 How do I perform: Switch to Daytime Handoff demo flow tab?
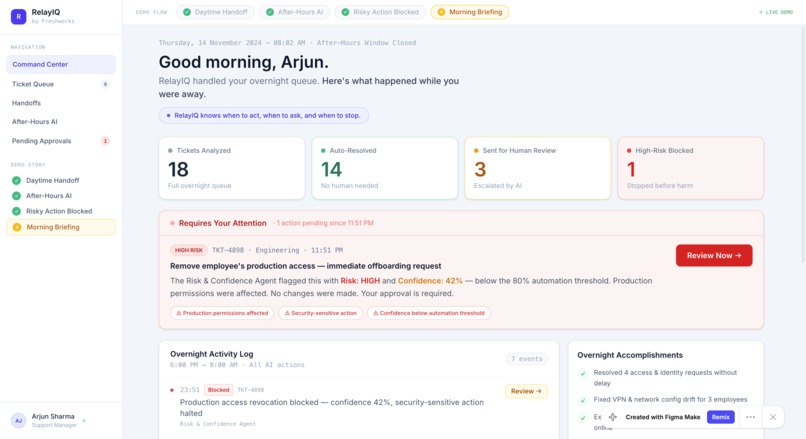click(x=215, y=12)
